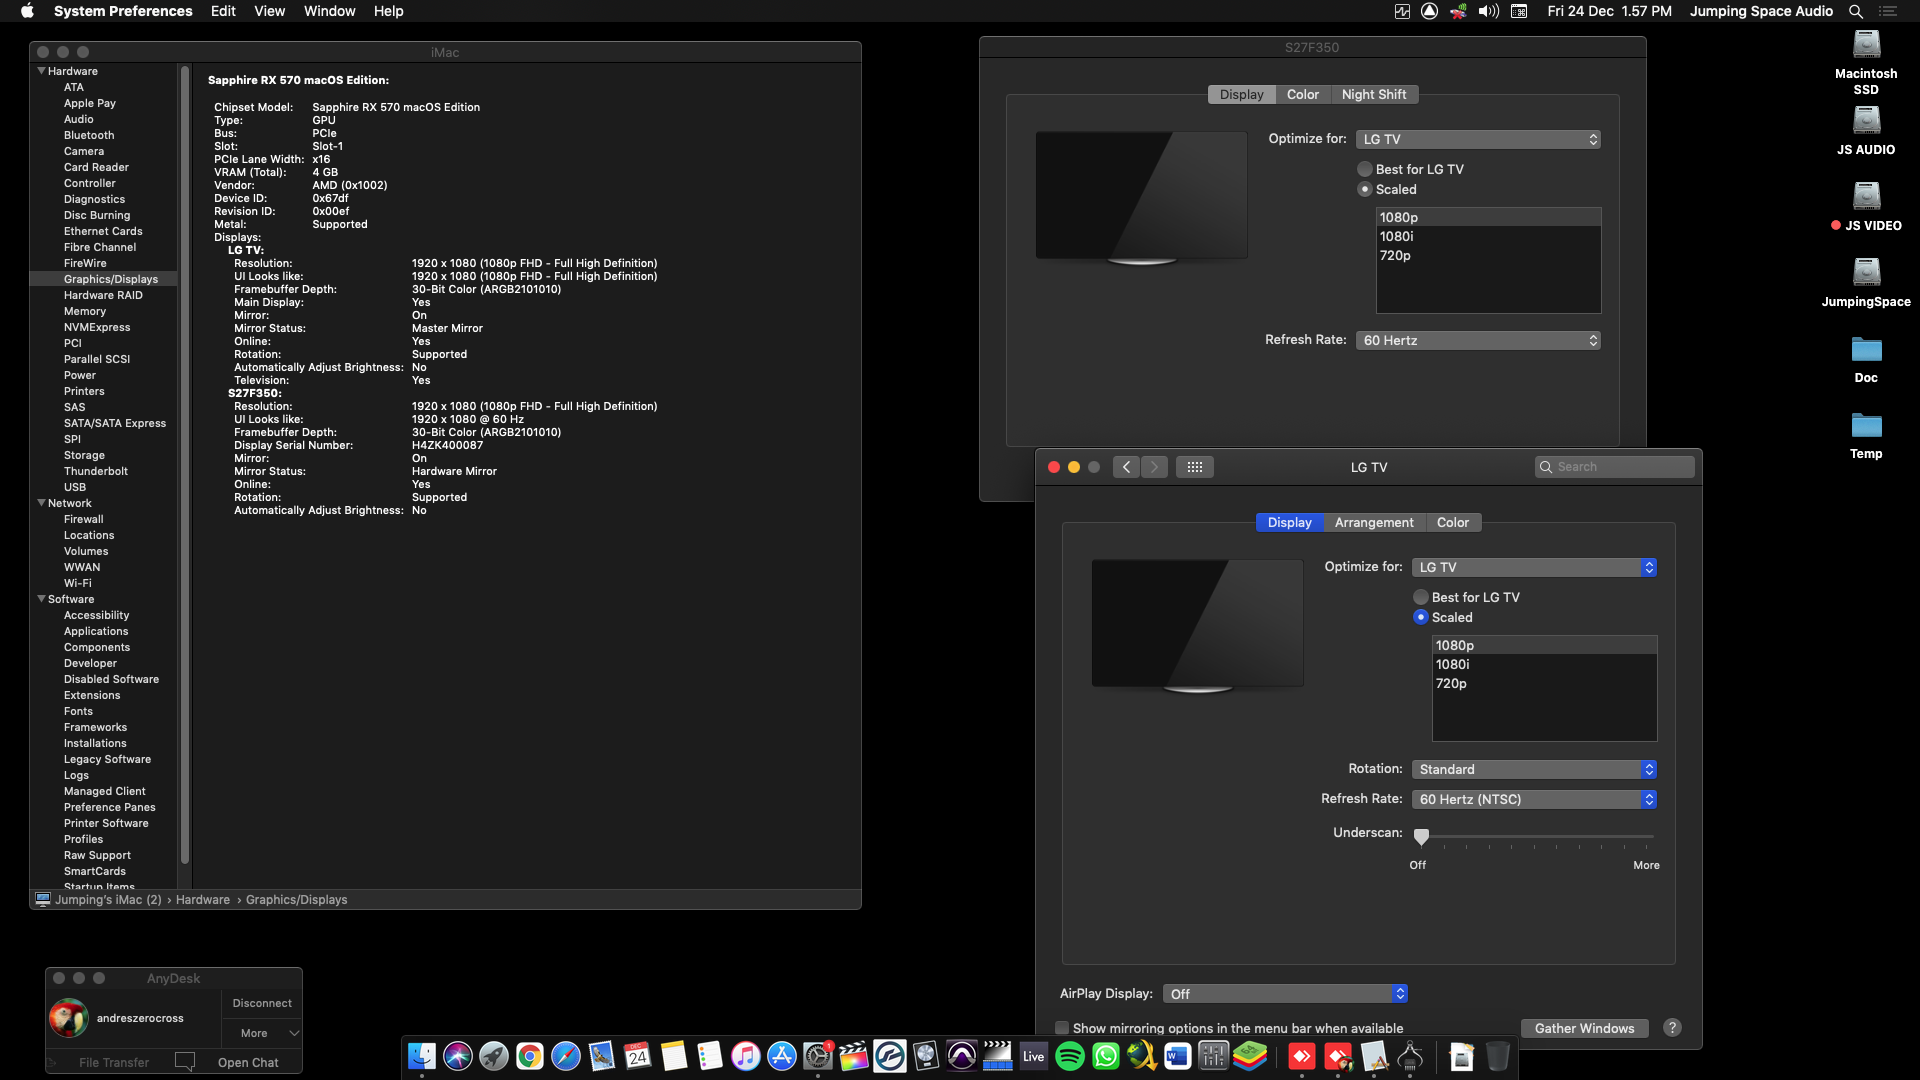Open the sound volume menu bar icon
Screen dimensions: 1920x1080
[x=1489, y=11]
